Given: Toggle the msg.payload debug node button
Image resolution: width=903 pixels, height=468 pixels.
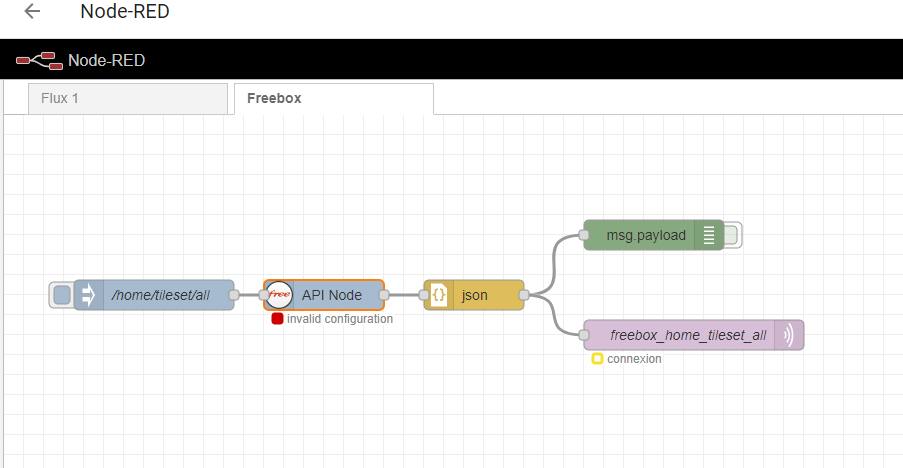Looking at the screenshot, I should point(731,235).
